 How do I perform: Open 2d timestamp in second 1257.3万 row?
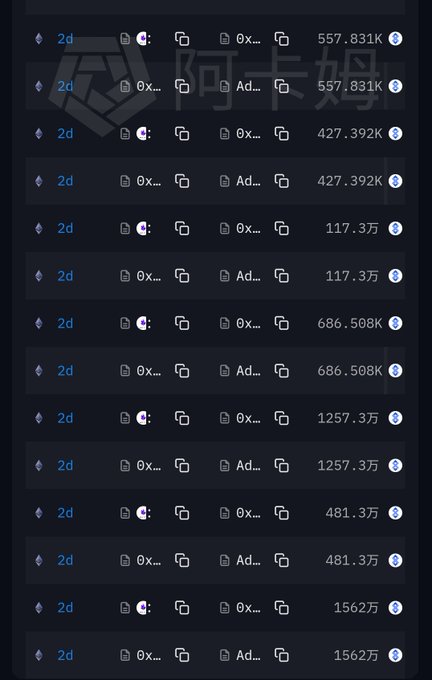pyautogui.click(x=65, y=466)
